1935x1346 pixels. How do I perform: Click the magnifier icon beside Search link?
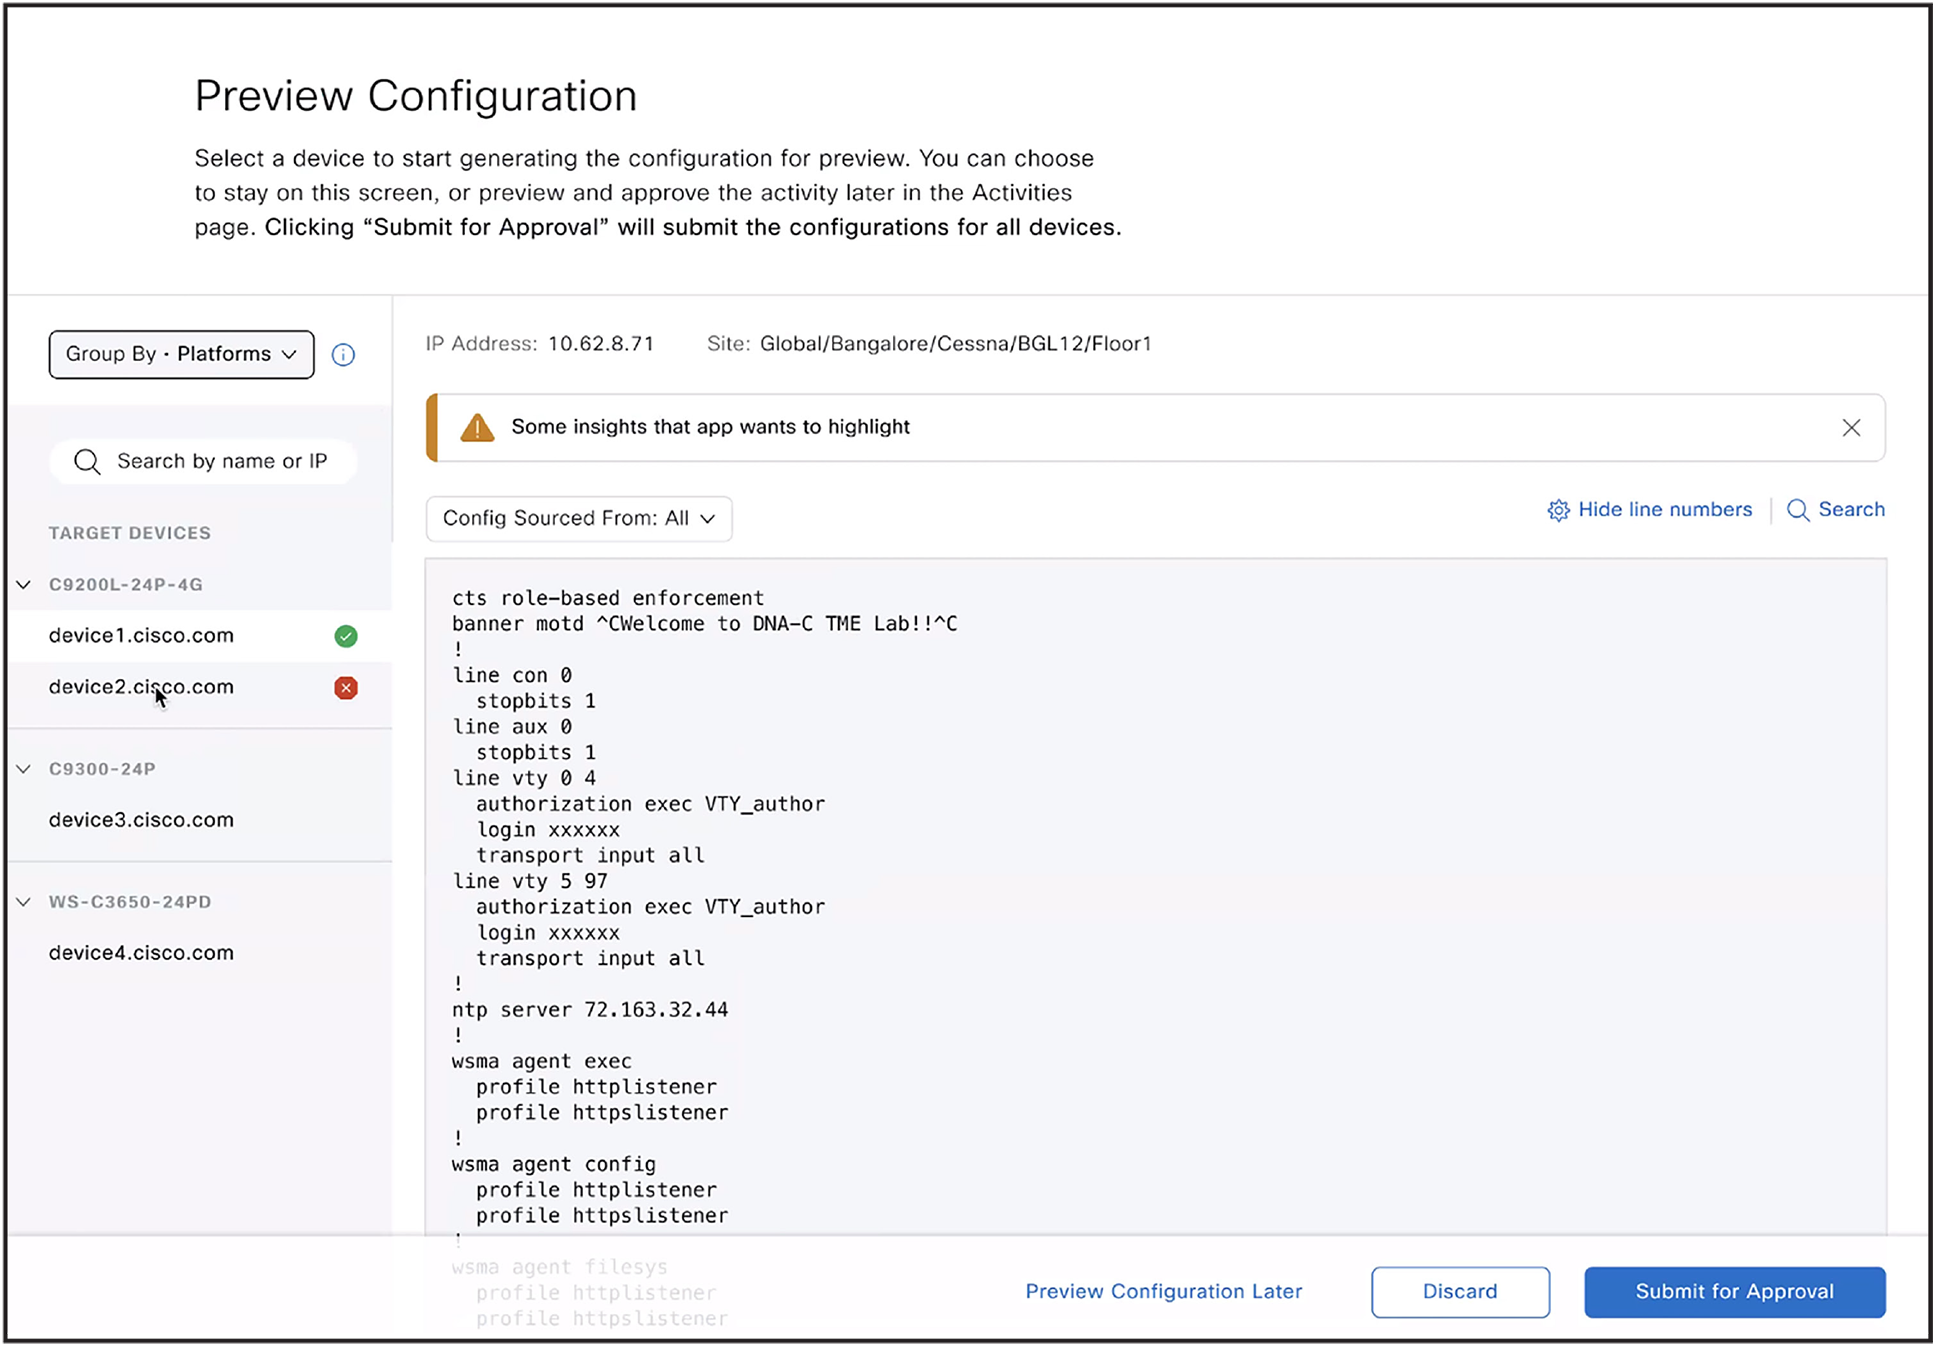(x=1797, y=510)
